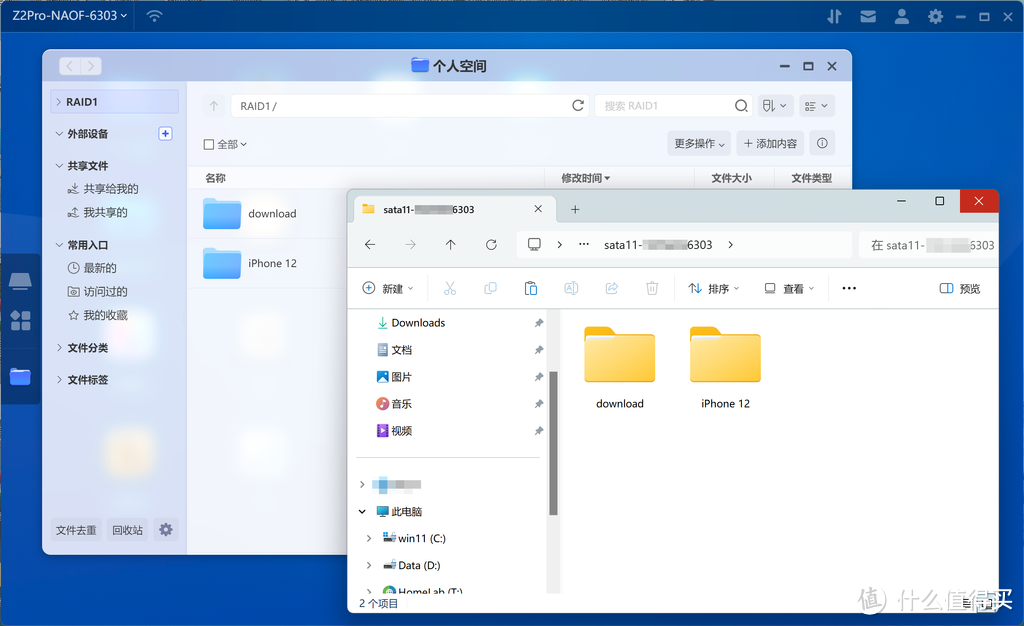Select the Cut icon in Explorer toolbar
The height and width of the screenshot is (626, 1024).
point(450,288)
